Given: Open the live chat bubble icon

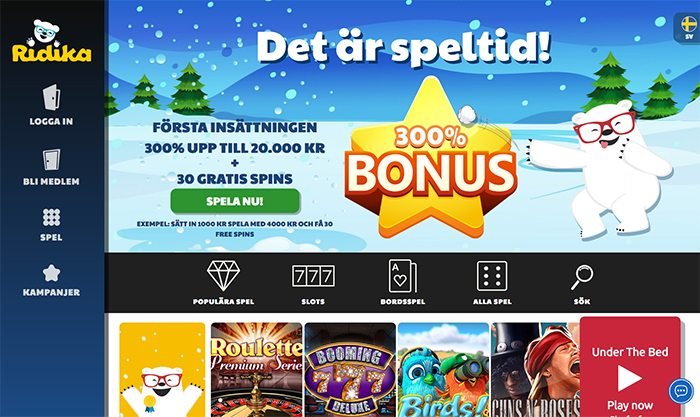Looking at the screenshot, I should (x=681, y=391).
